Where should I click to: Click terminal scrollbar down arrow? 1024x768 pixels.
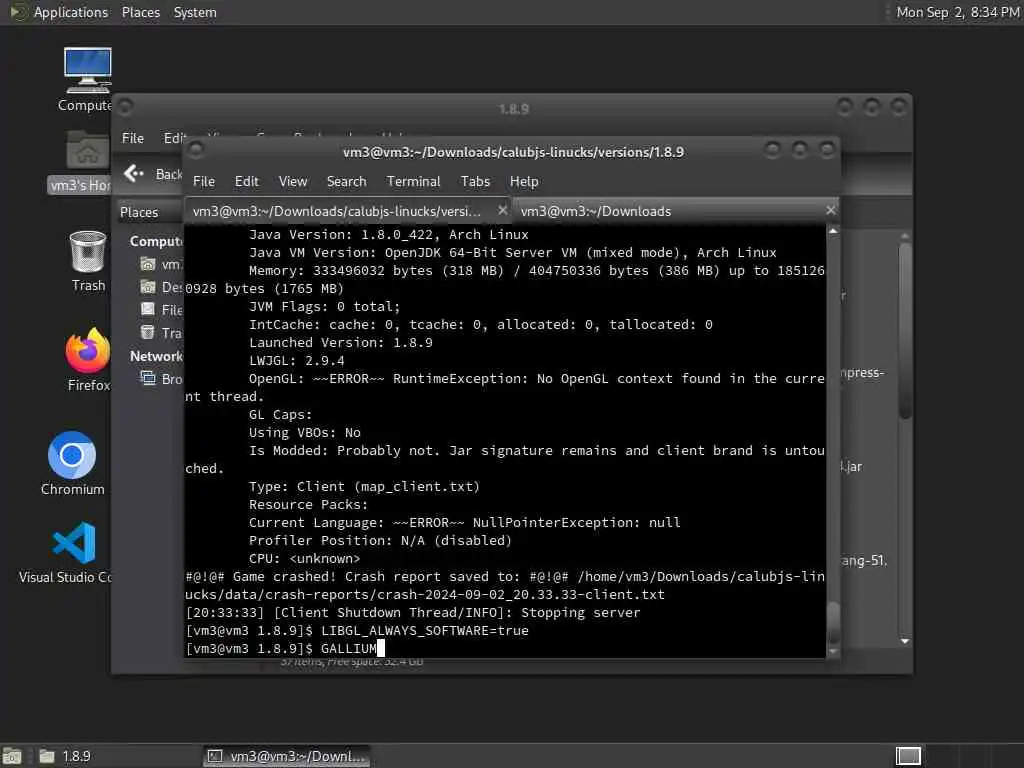coord(833,651)
